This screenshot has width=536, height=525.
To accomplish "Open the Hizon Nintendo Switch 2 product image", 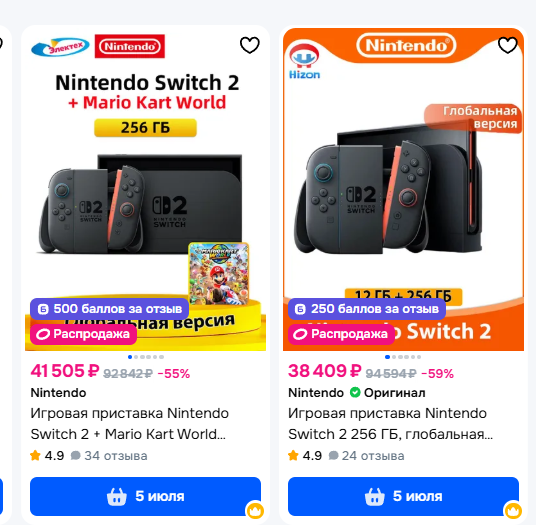I will 403,189.
